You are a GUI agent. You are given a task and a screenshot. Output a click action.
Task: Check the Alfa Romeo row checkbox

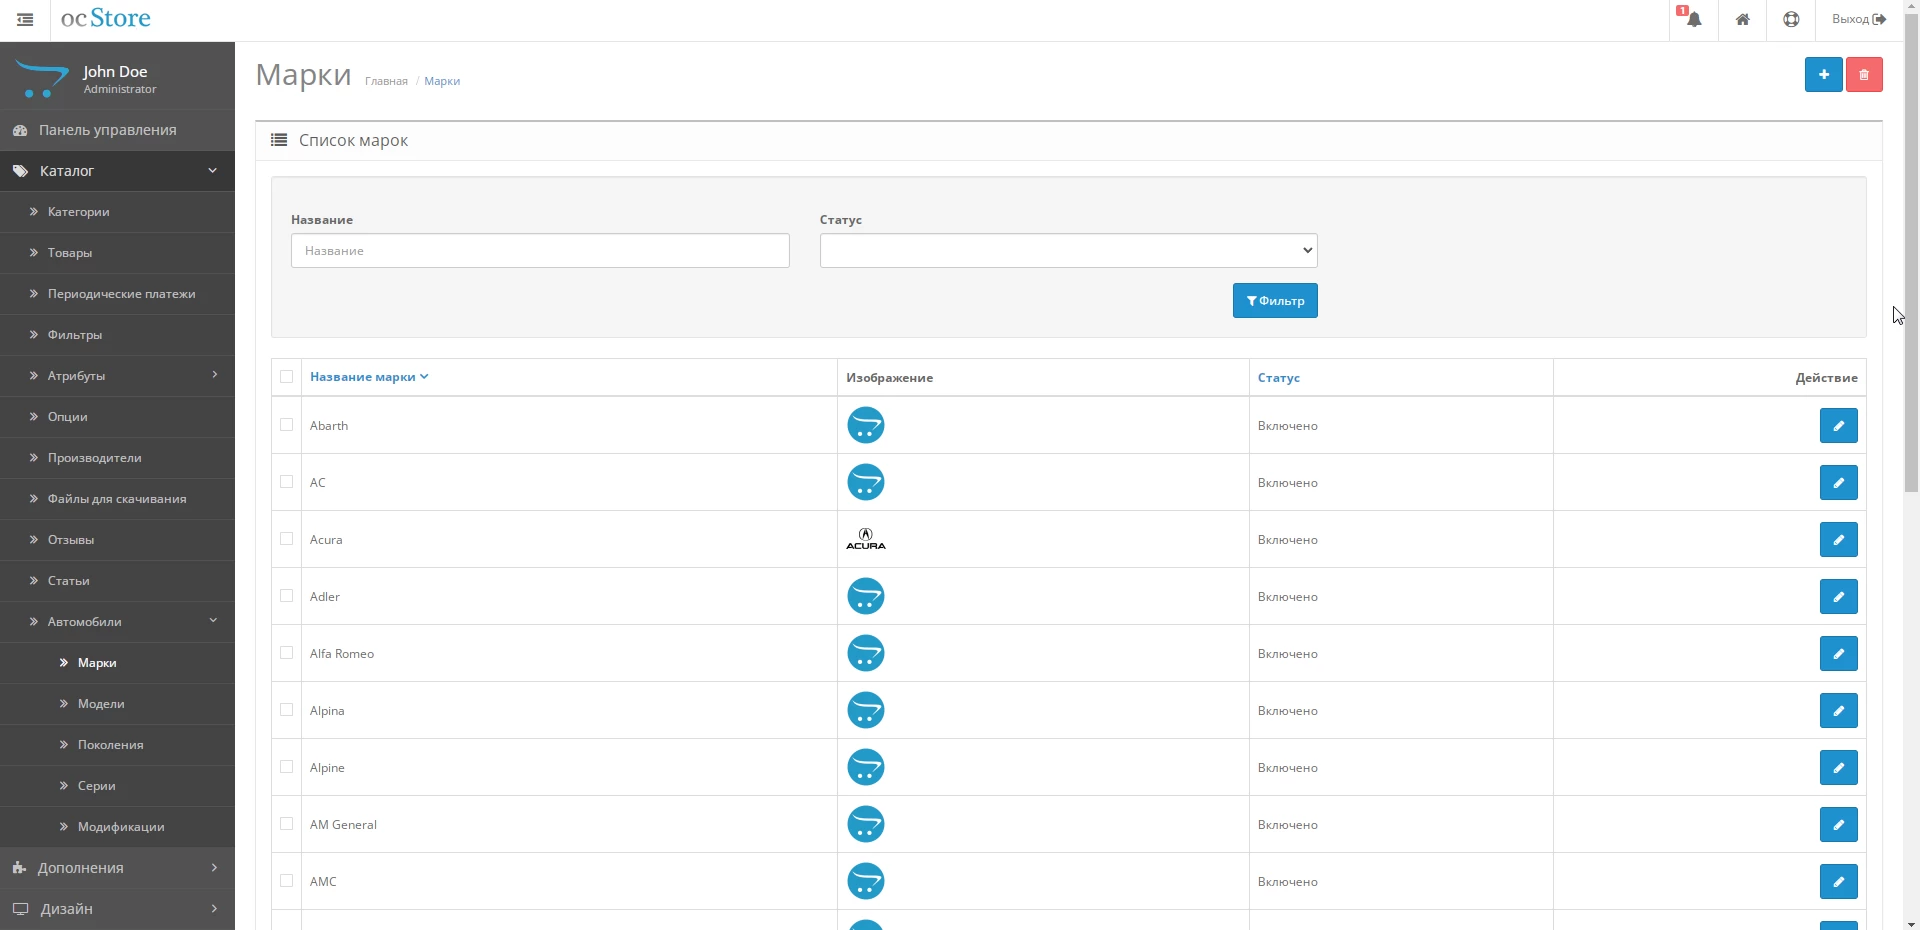click(287, 653)
